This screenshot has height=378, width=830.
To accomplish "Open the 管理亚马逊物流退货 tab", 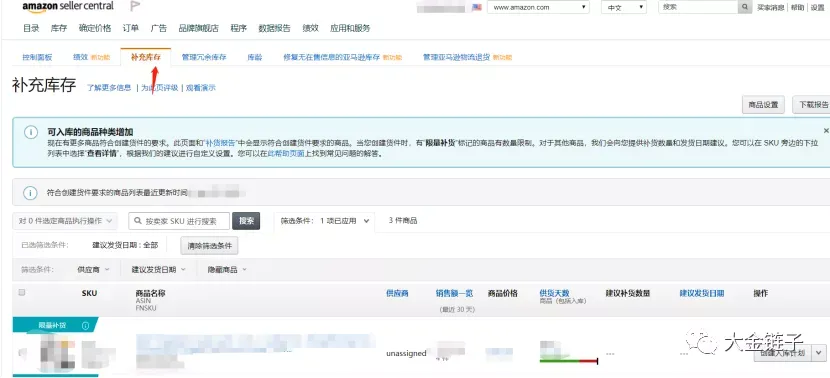I will pos(467,57).
